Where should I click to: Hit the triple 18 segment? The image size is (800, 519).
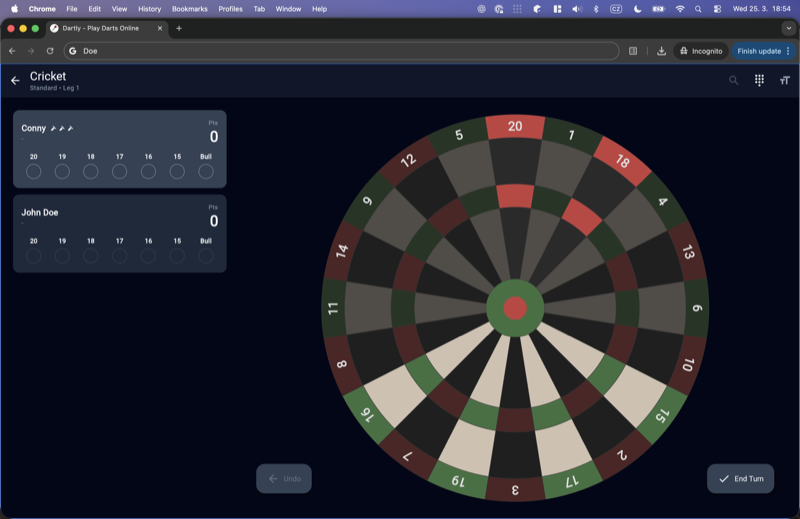point(582,217)
